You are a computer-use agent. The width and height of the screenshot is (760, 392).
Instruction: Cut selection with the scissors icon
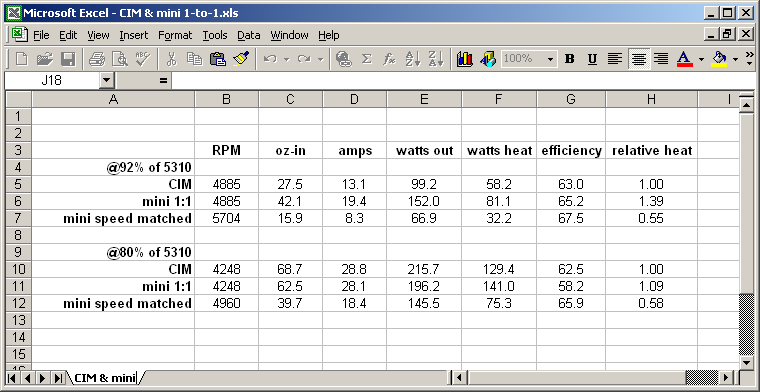pos(171,59)
